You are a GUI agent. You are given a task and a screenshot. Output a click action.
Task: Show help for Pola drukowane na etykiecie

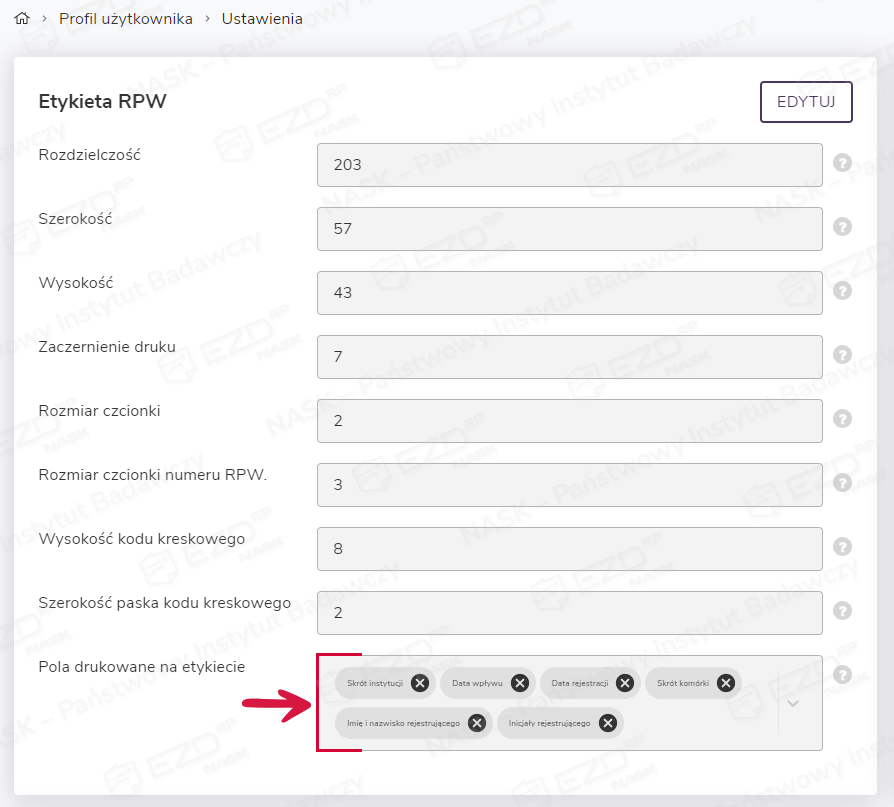842,675
